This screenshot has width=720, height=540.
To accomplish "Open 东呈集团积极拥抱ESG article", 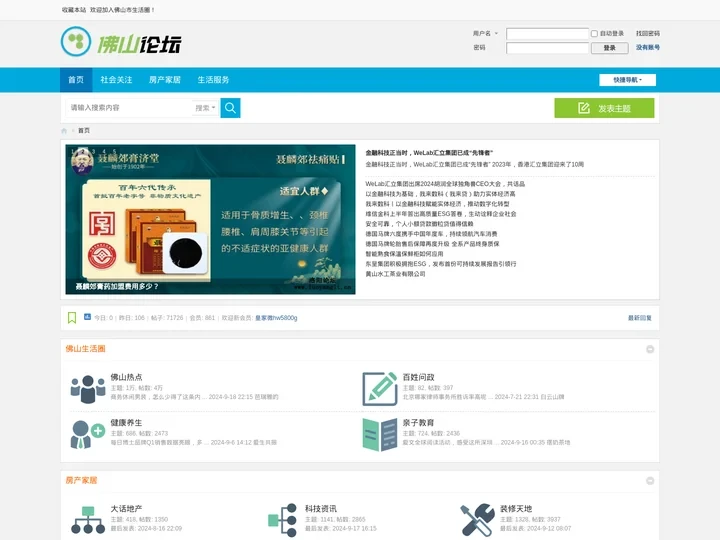I will tap(441, 264).
